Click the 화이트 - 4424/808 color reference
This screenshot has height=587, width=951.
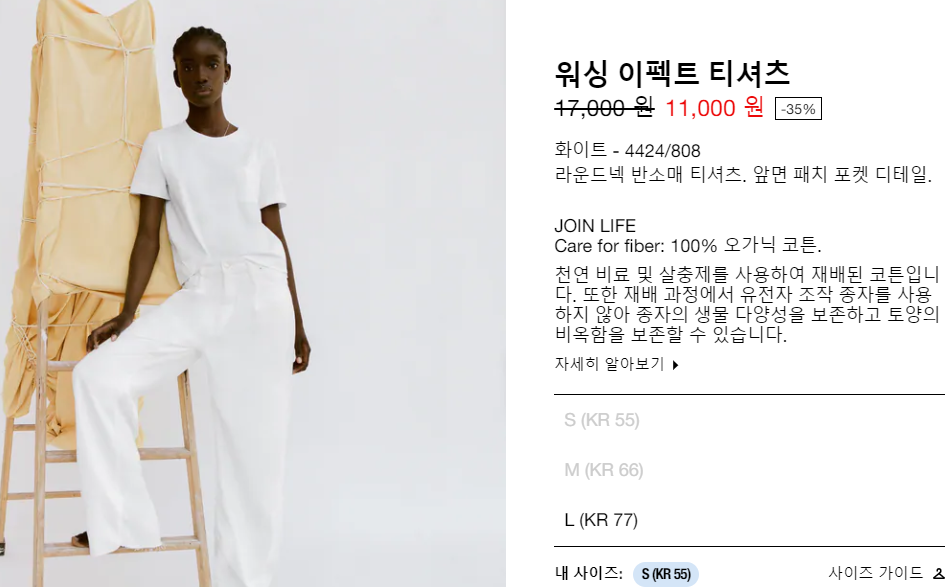coord(627,150)
